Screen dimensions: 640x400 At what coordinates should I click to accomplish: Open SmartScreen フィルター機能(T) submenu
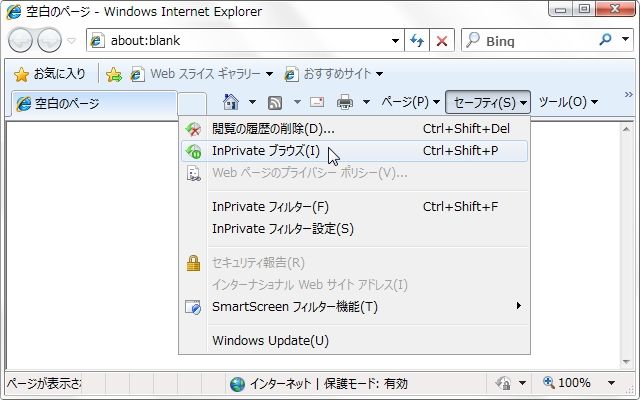point(354,307)
